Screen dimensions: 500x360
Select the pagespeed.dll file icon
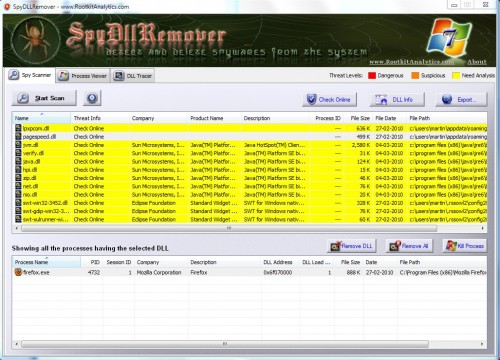(x=18, y=137)
